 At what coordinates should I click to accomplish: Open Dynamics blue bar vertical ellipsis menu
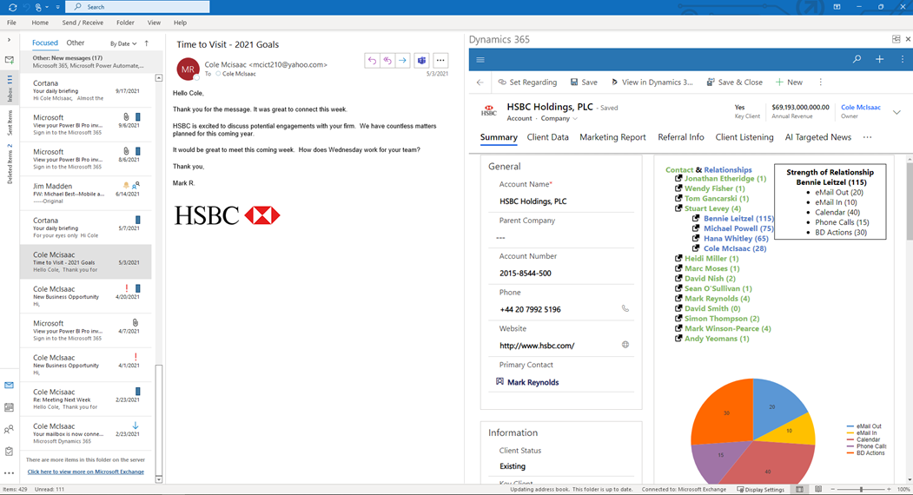pos(902,59)
